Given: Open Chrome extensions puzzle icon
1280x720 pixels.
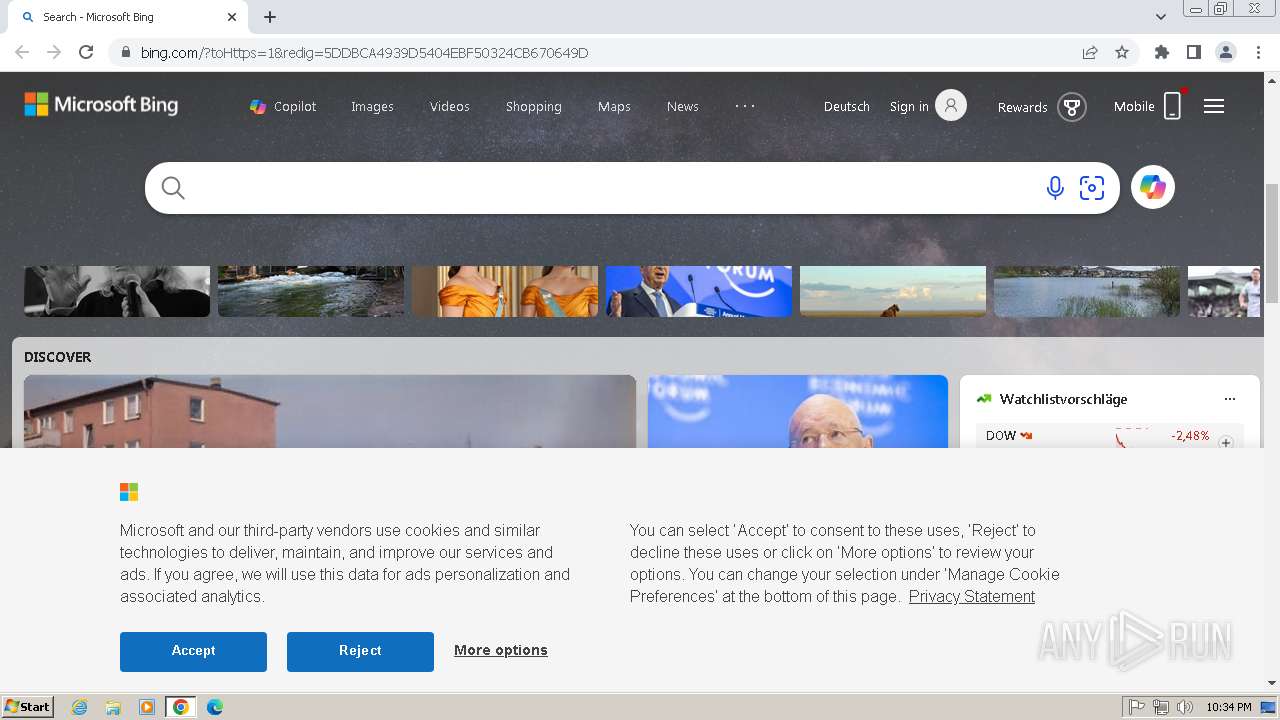Looking at the screenshot, I should (x=1162, y=52).
